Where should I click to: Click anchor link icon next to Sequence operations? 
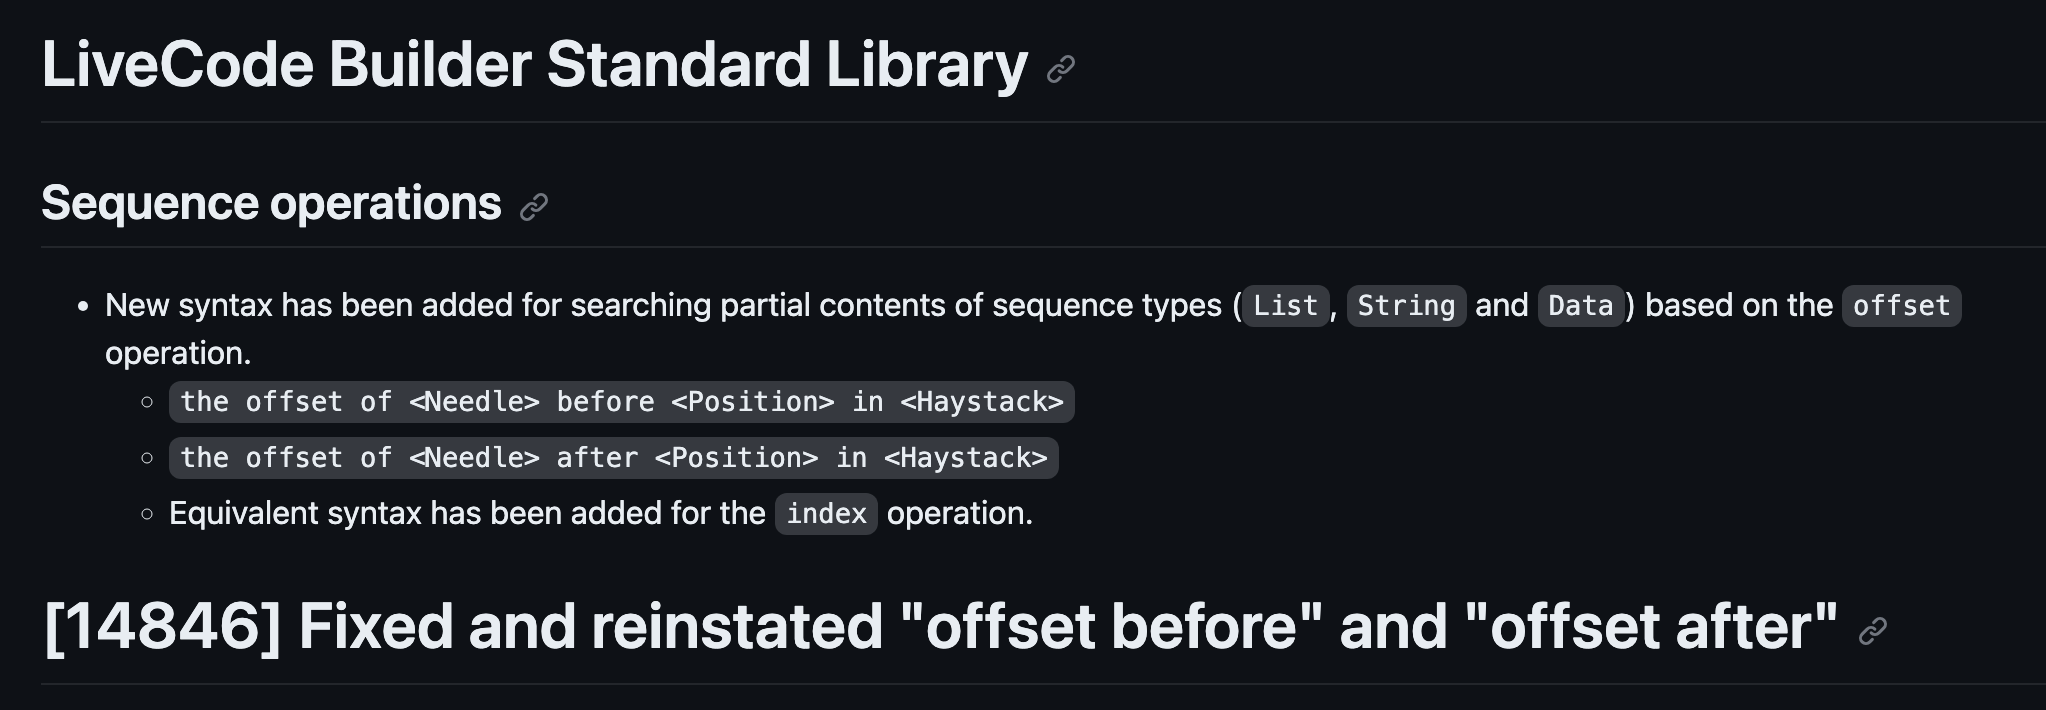click(x=534, y=207)
